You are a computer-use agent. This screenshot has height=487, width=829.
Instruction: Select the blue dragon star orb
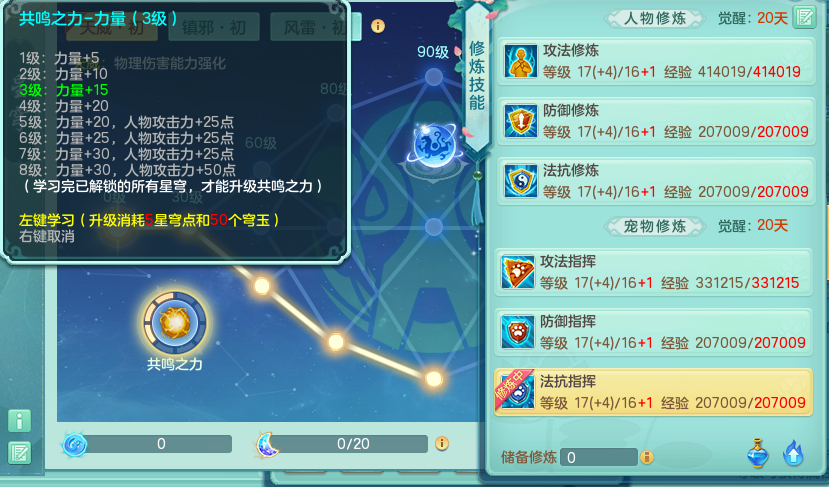tap(434, 145)
